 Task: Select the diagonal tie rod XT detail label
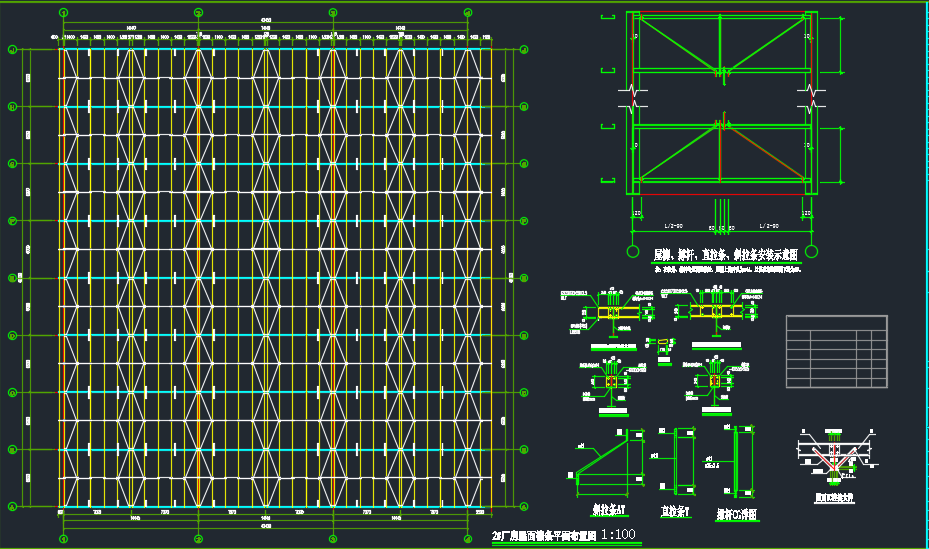click(608, 510)
